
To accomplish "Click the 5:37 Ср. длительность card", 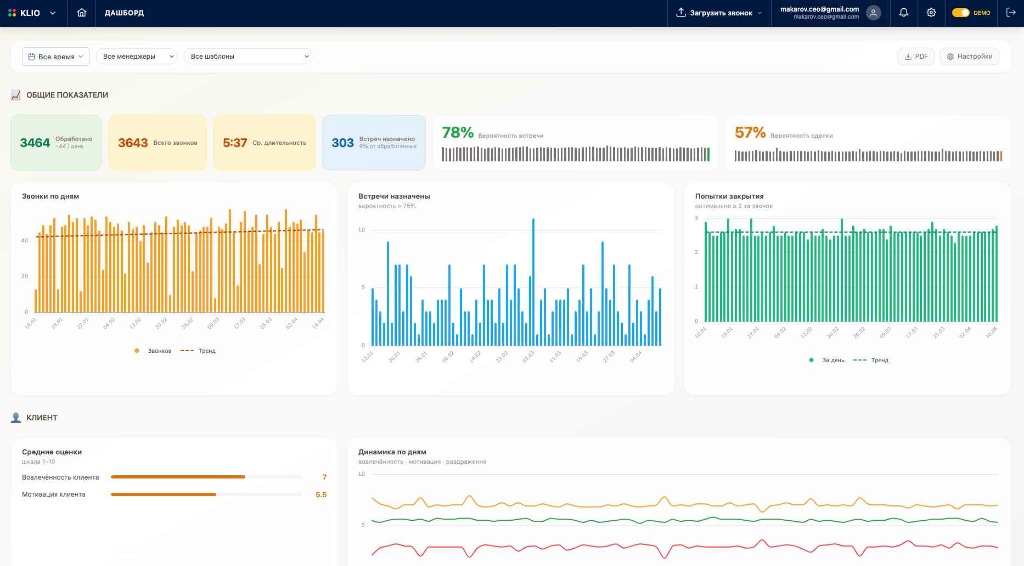I will [x=264, y=143].
